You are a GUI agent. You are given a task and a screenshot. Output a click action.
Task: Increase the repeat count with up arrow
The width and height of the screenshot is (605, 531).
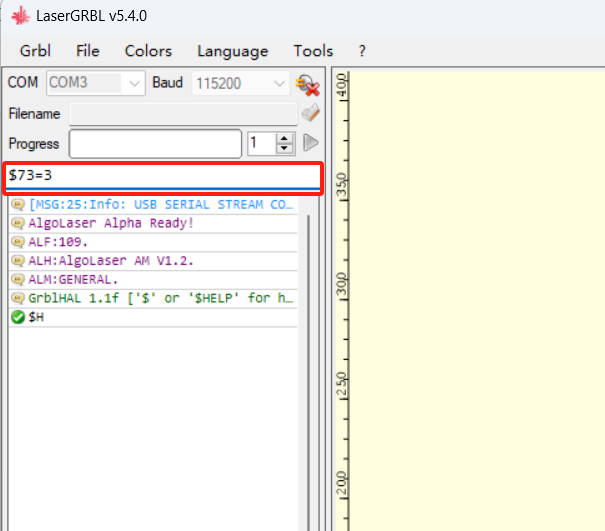coord(285,139)
